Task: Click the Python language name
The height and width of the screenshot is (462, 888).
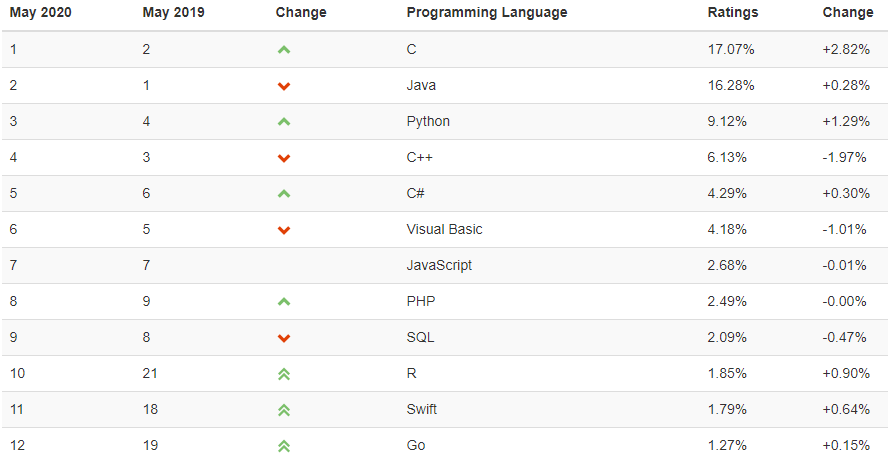Action: click(x=428, y=121)
